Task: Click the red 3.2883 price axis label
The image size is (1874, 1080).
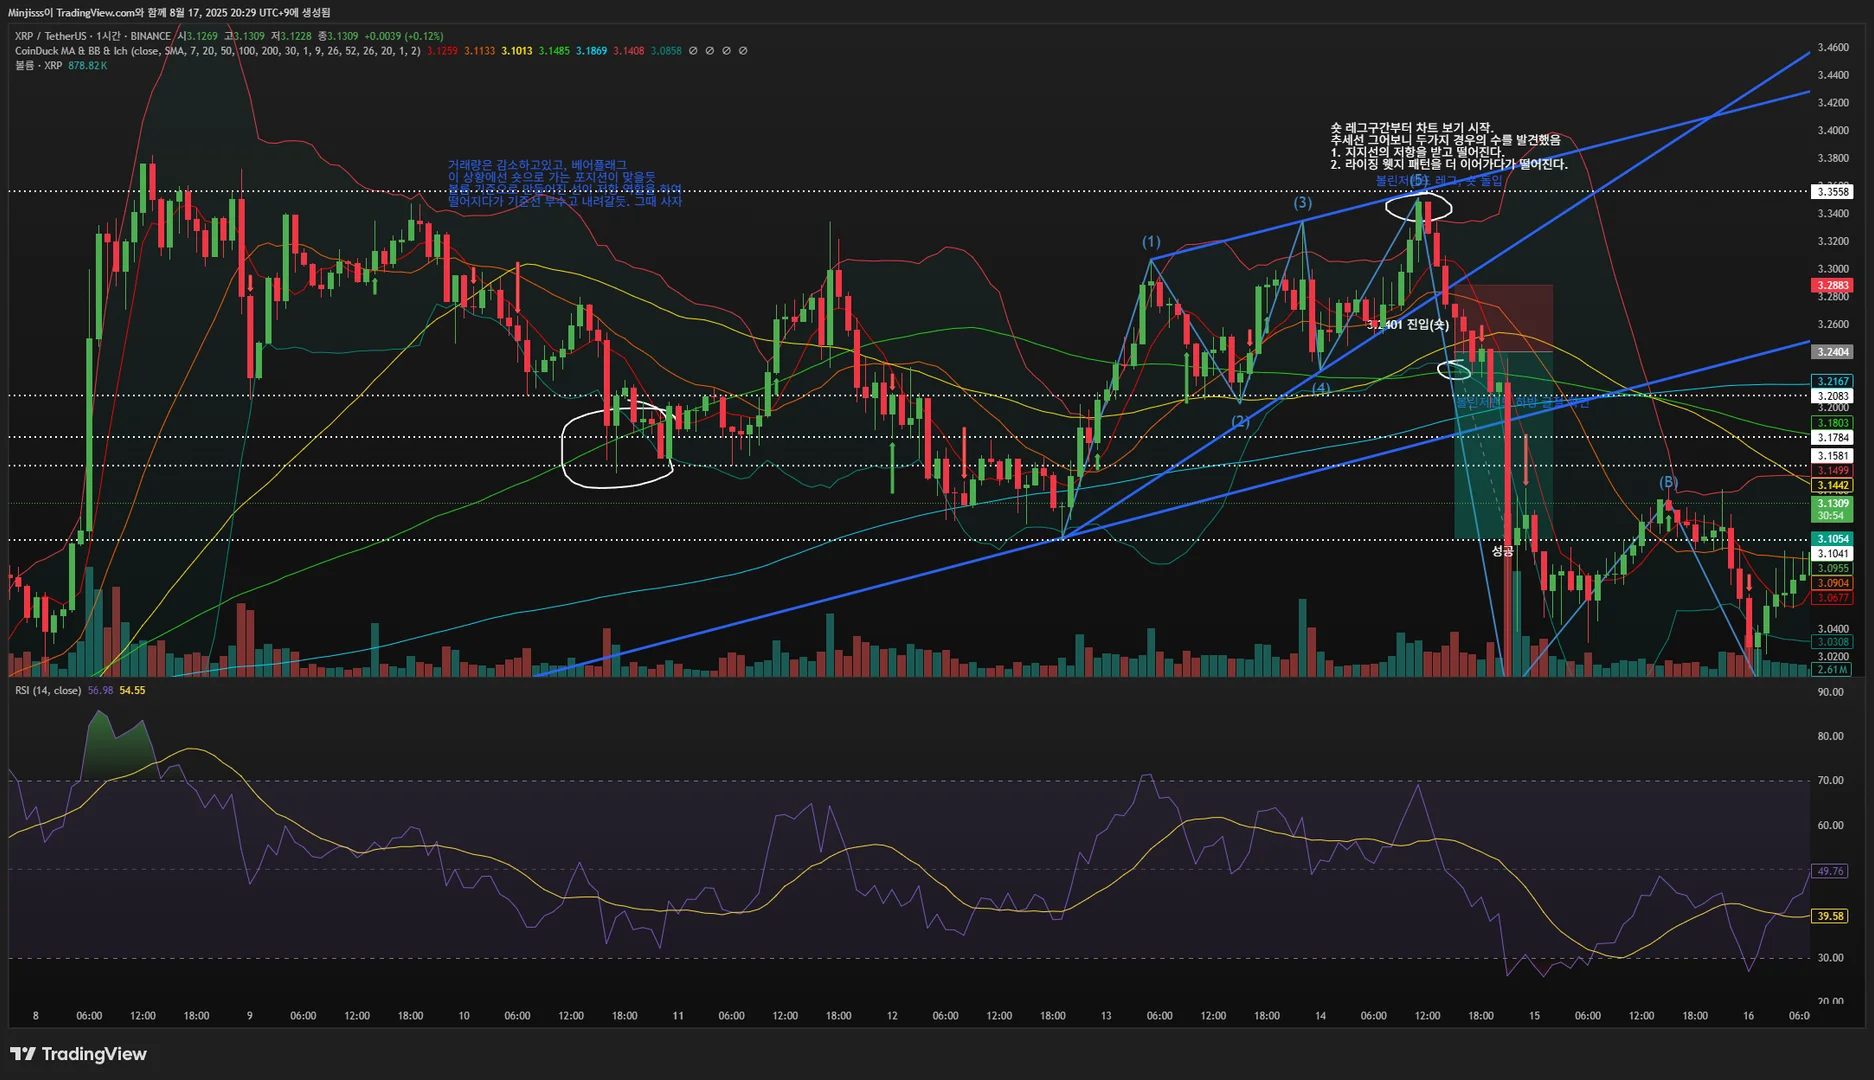Action: [1833, 286]
